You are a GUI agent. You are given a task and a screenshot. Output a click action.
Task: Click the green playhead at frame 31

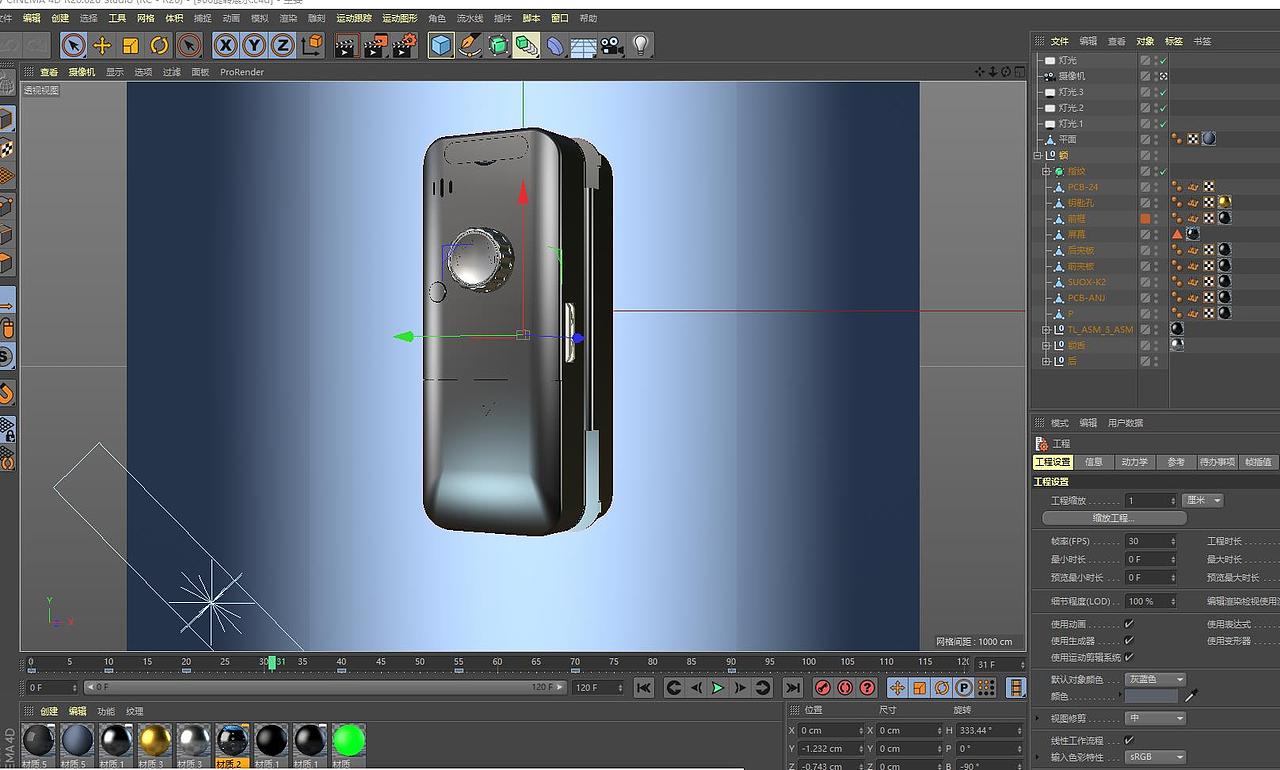tap(271, 662)
